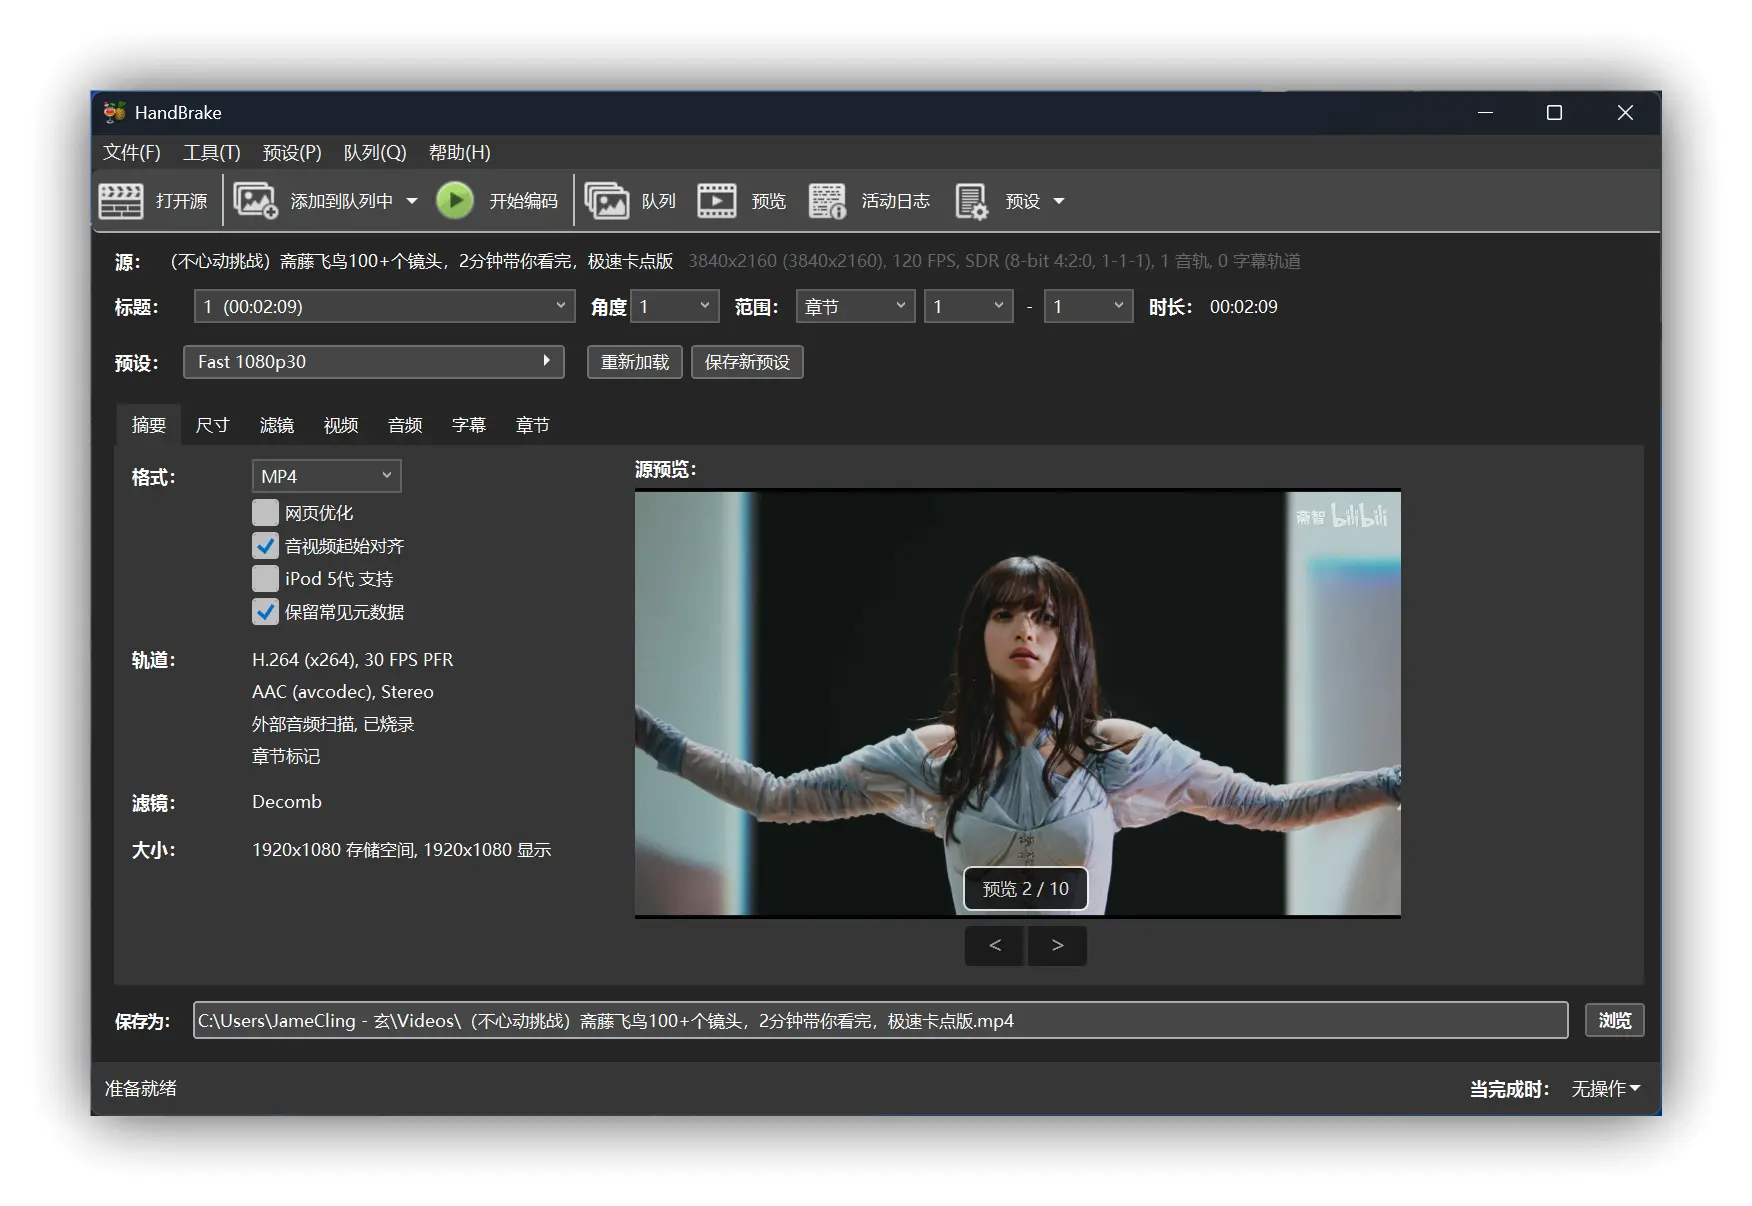Click the 预览 2 / 10 indicator
1752x1206 pixels.
click(x=1026, y=889)
